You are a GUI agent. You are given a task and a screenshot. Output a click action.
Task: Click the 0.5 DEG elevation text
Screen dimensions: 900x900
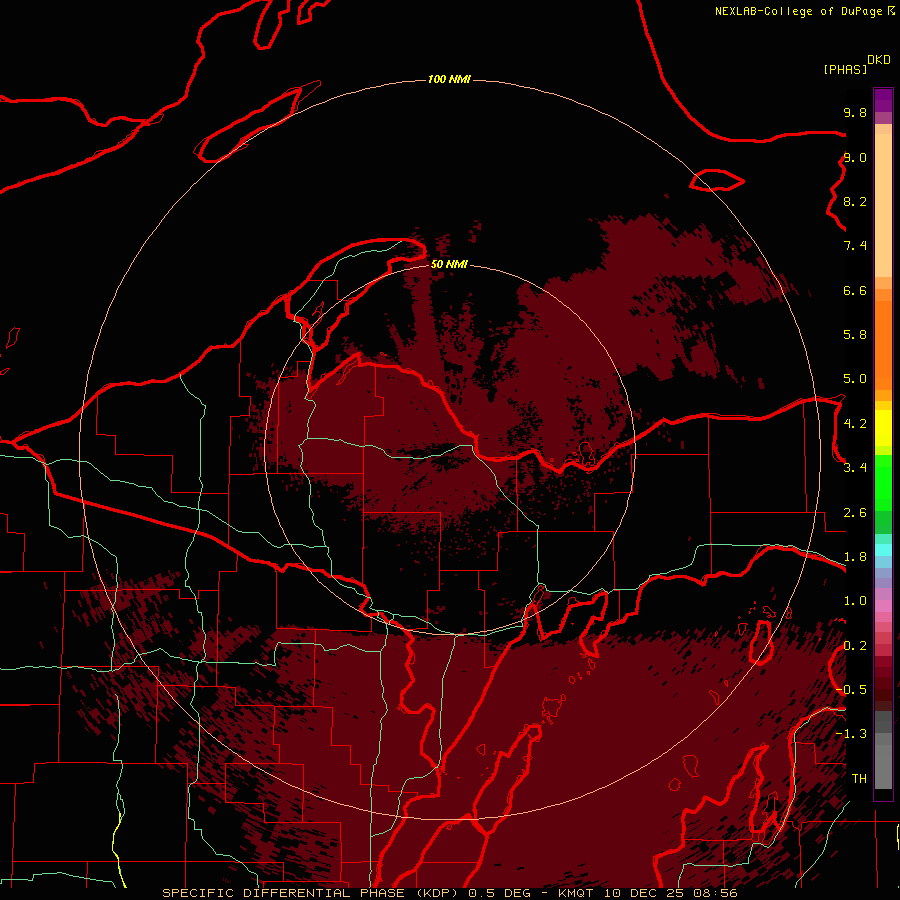tap(499, 893)
